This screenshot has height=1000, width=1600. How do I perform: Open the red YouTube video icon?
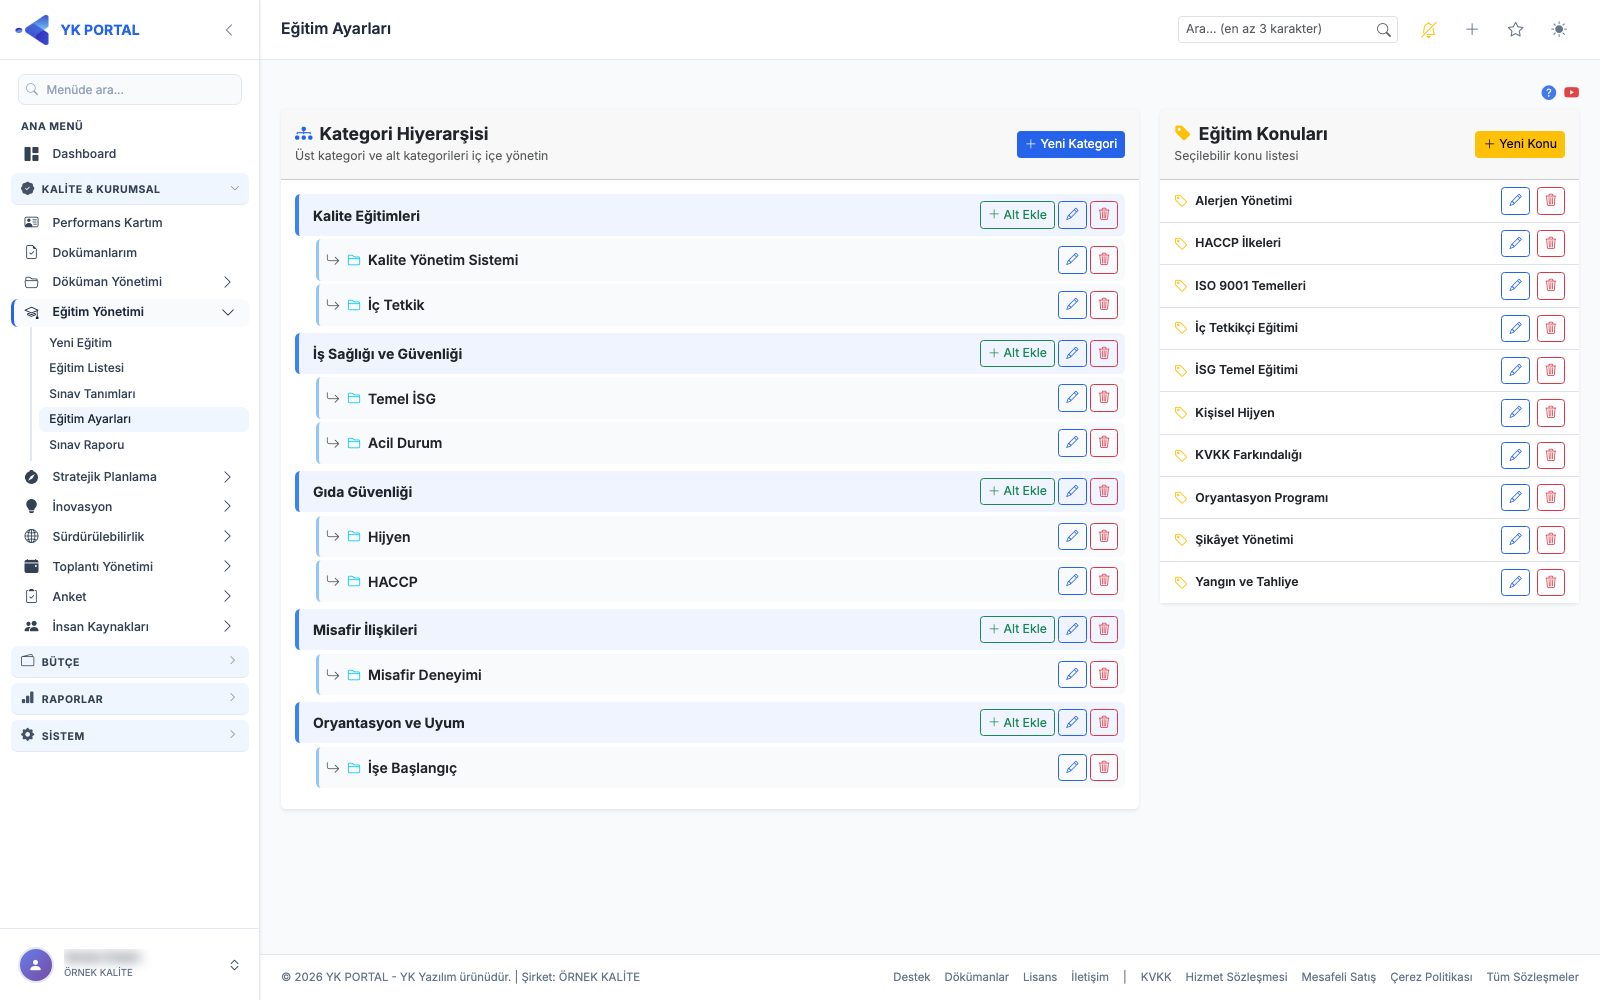(x=1572, y=92)
